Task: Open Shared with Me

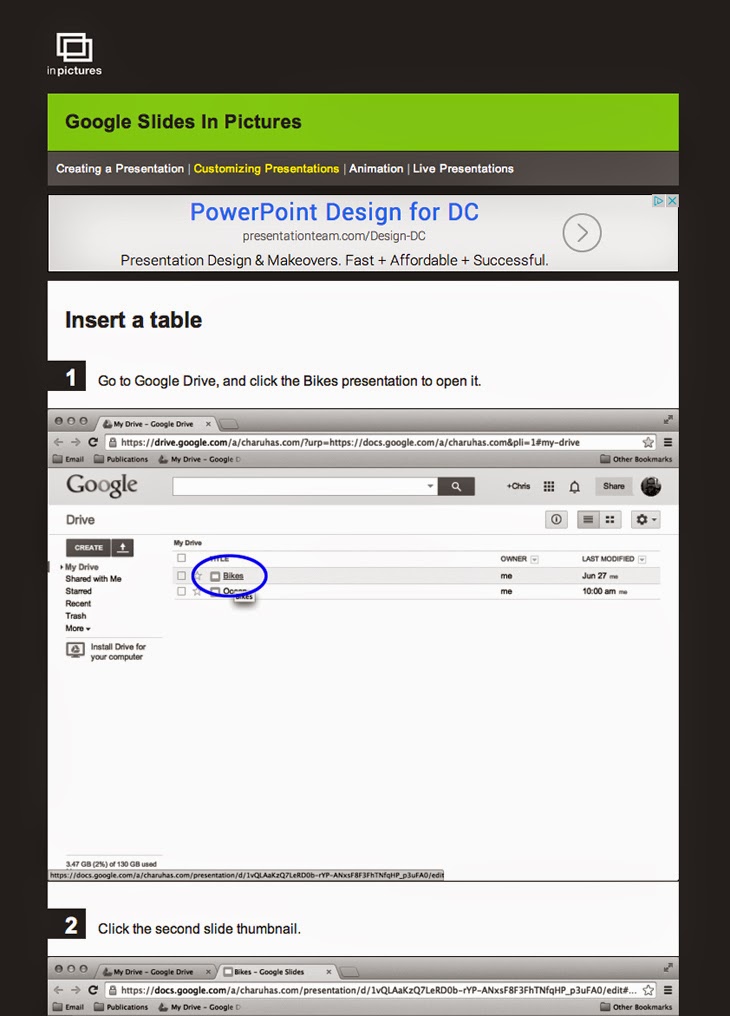Action: [93, 579]
